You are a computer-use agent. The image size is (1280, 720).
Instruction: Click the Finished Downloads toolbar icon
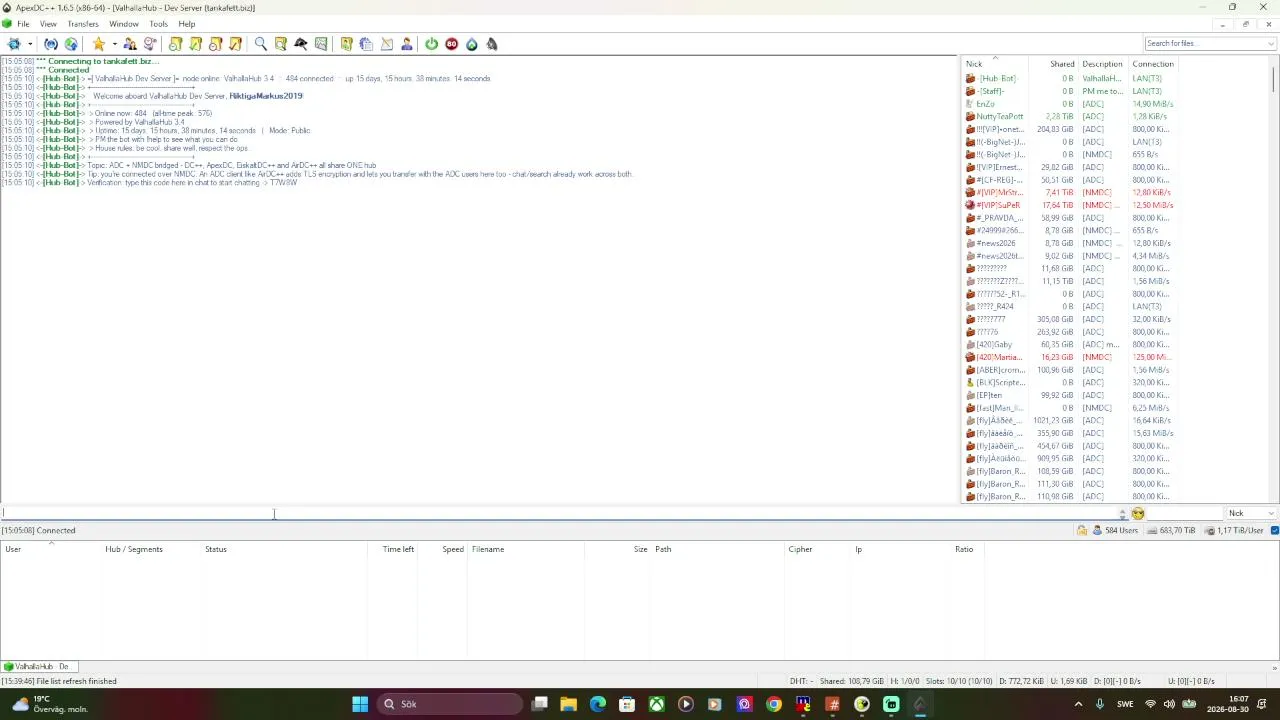pos(196,44)
